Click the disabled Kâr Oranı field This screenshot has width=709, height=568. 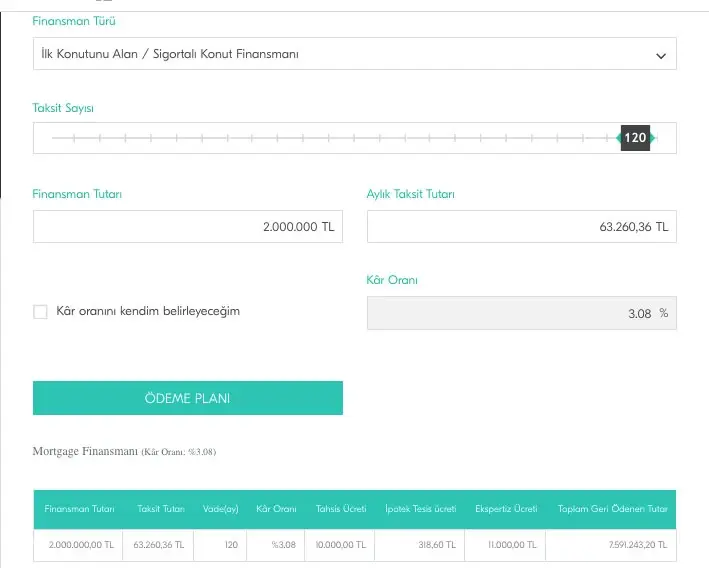pyautogui.click(x=521, y=313)
